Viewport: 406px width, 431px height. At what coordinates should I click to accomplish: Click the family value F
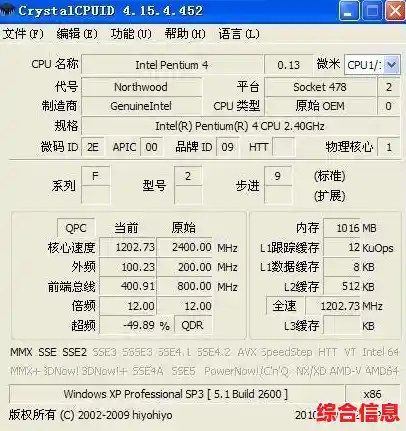point(95,176)
